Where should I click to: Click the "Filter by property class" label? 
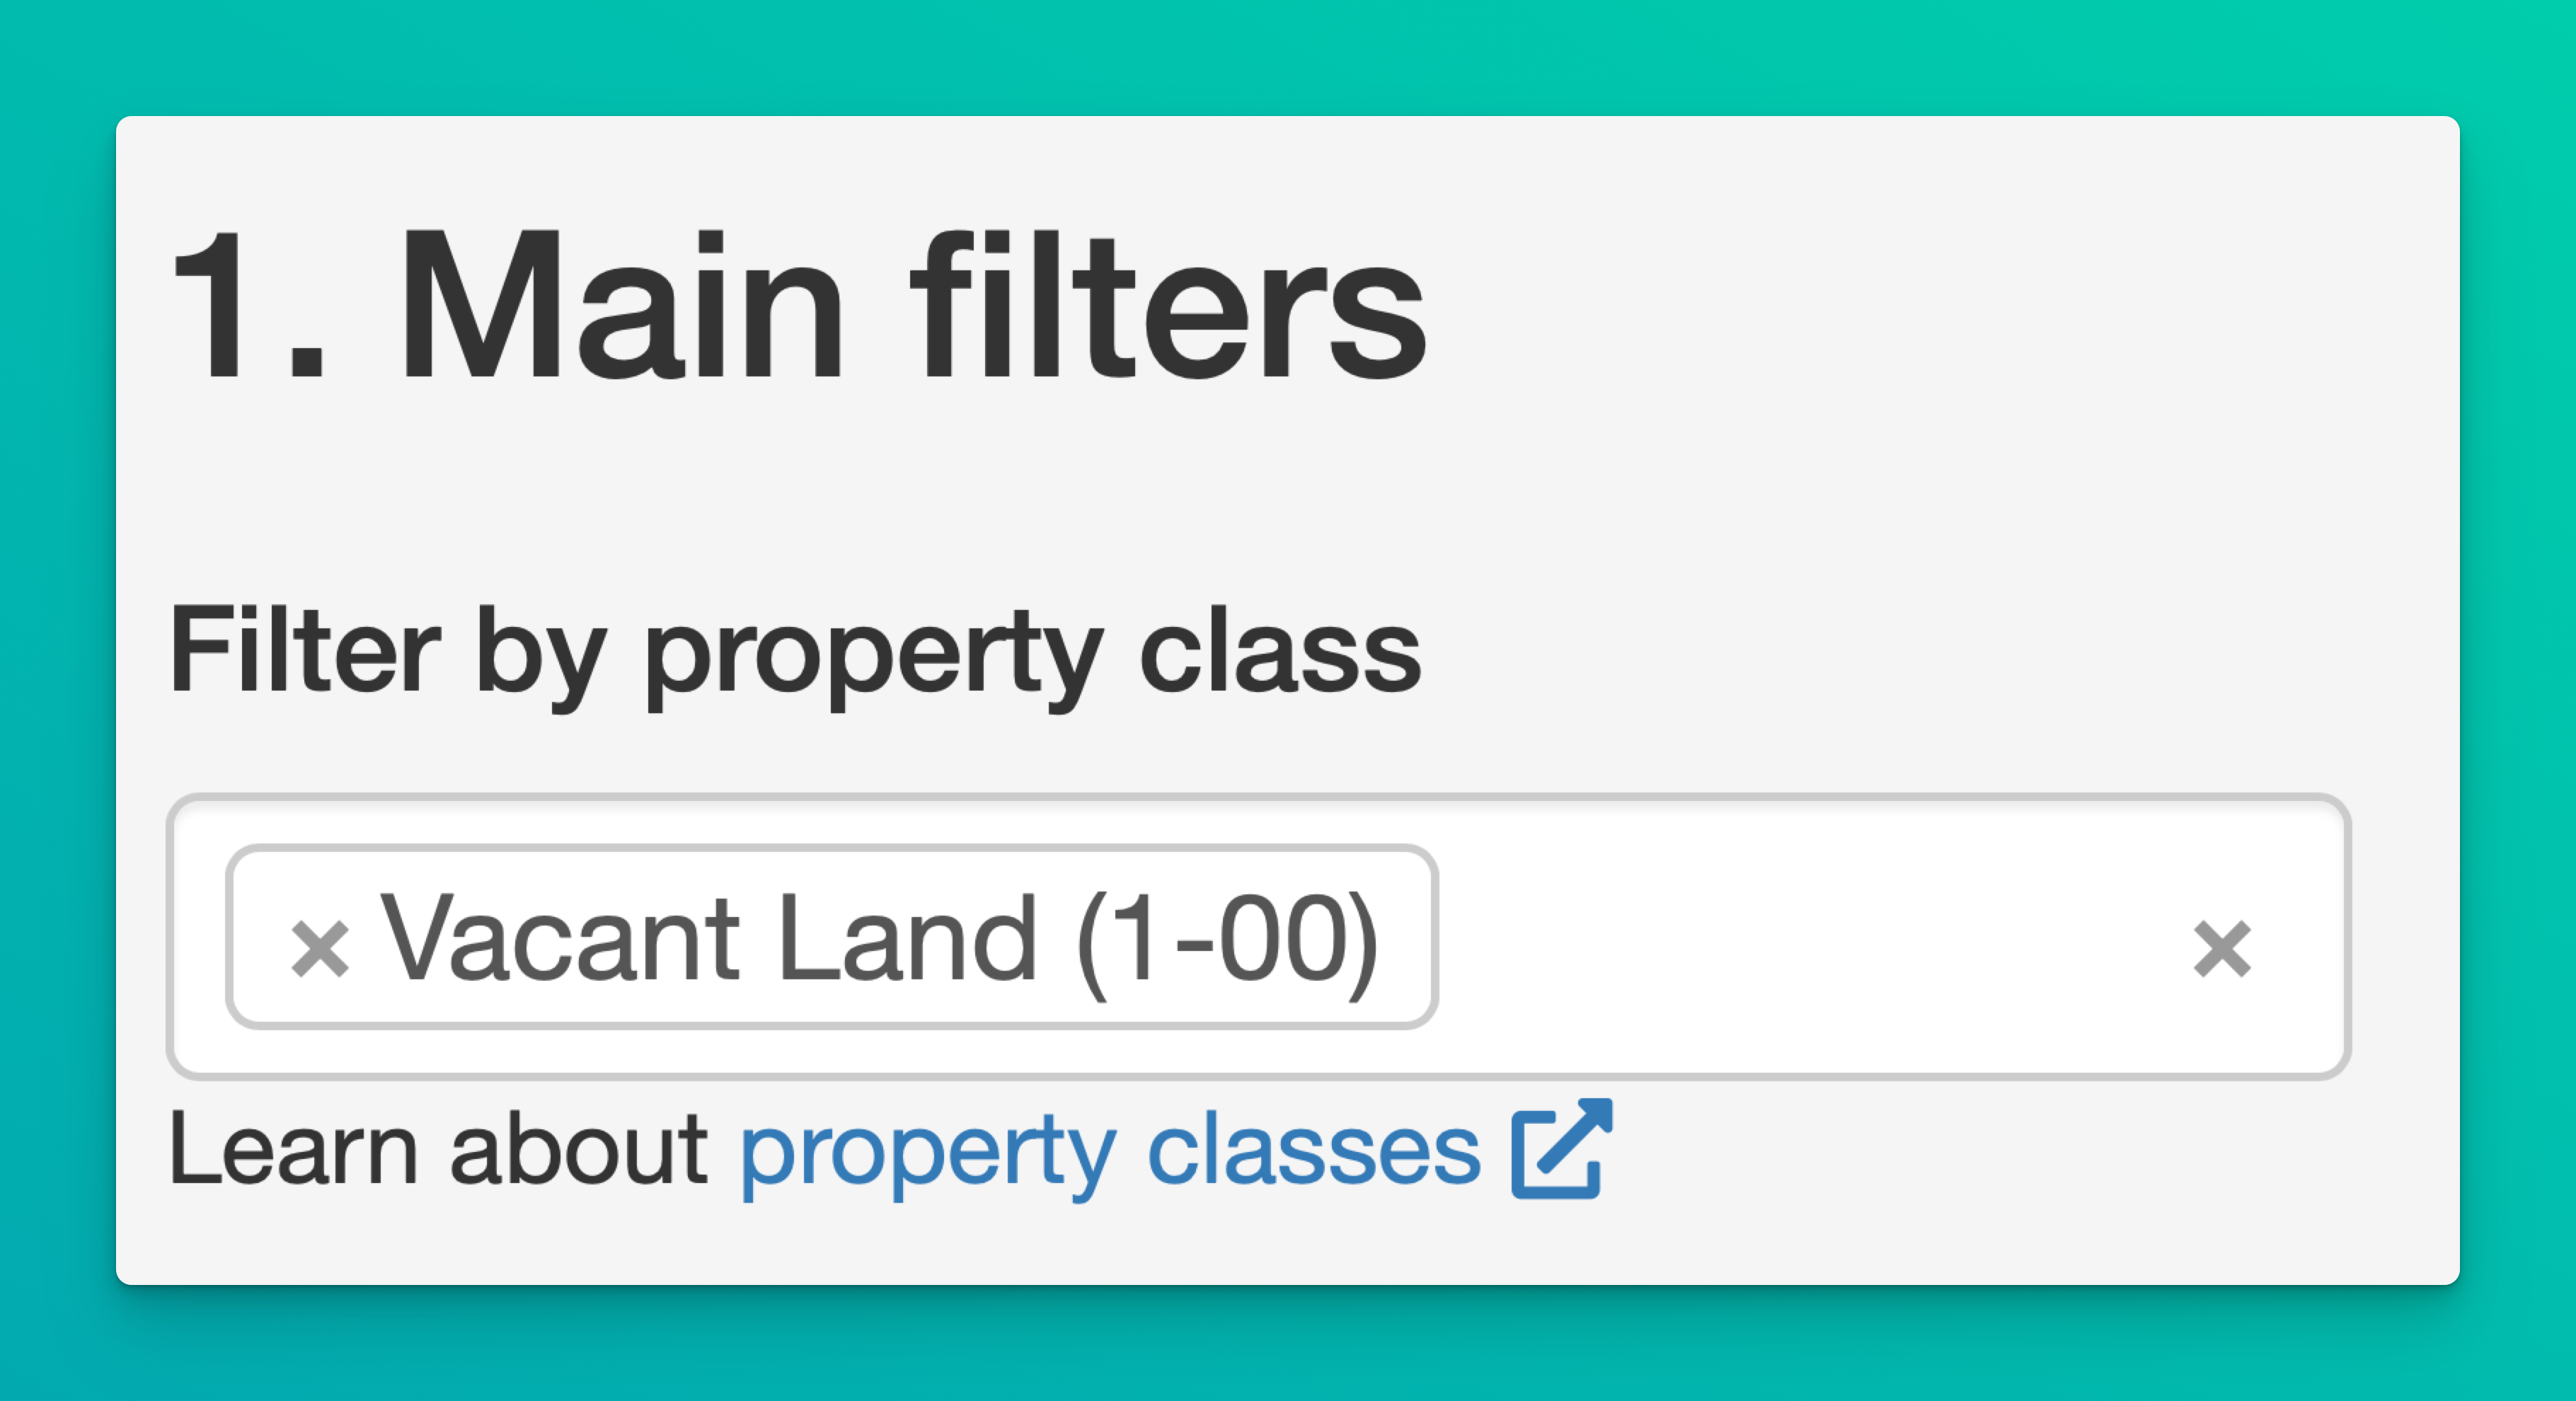794,651
